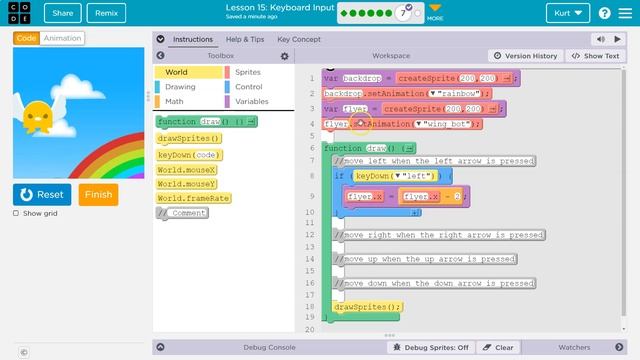
Task: Enable Show grid checkbox
Action: click(16, 213)
